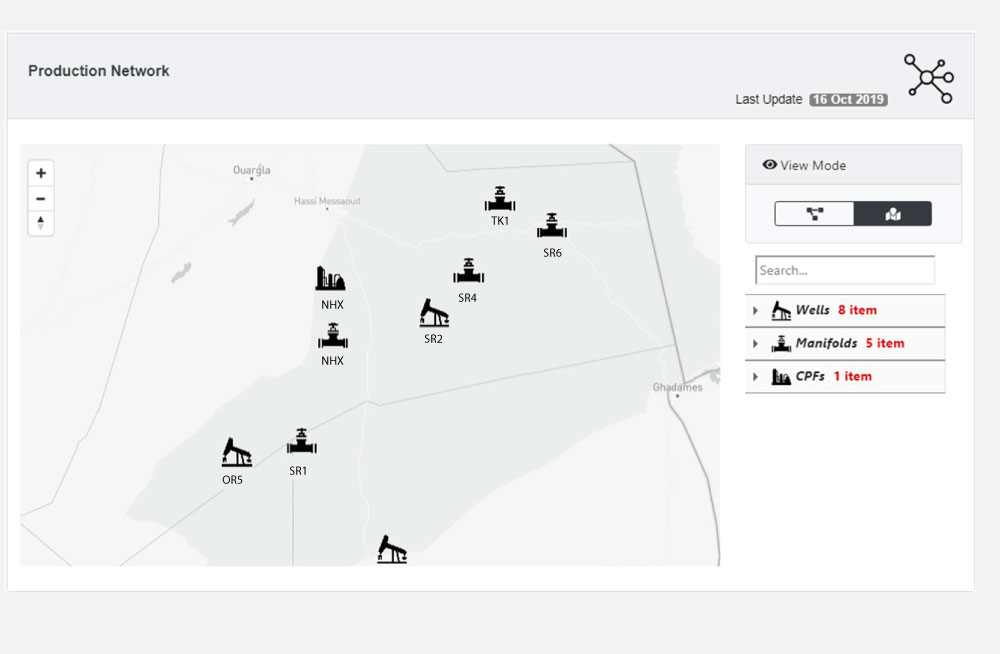
Task: Click the pumpjack icon at map bottom
Action: (x=391, y=549)
